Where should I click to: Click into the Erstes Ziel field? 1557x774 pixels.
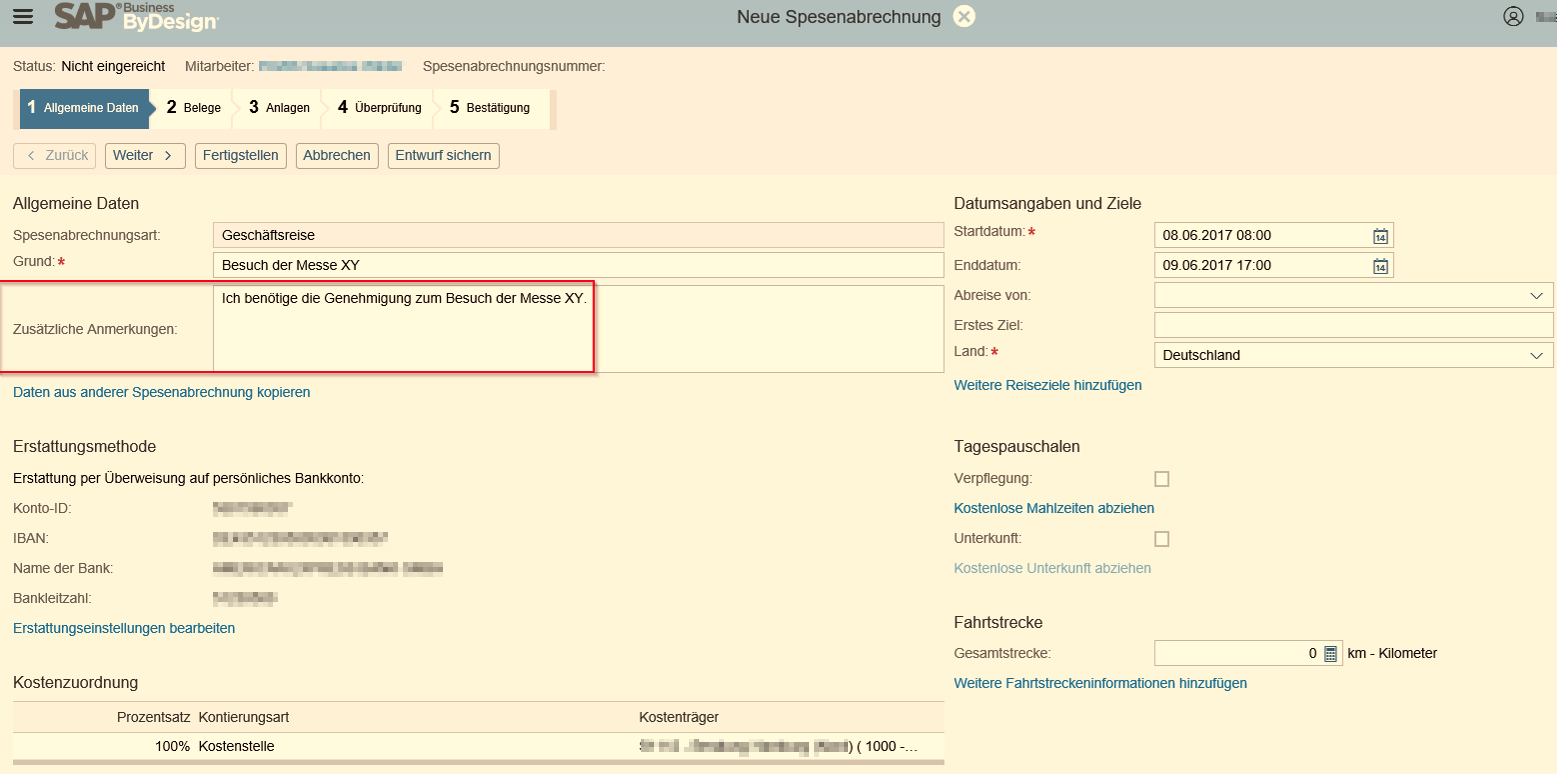[x=1353, y=326]
